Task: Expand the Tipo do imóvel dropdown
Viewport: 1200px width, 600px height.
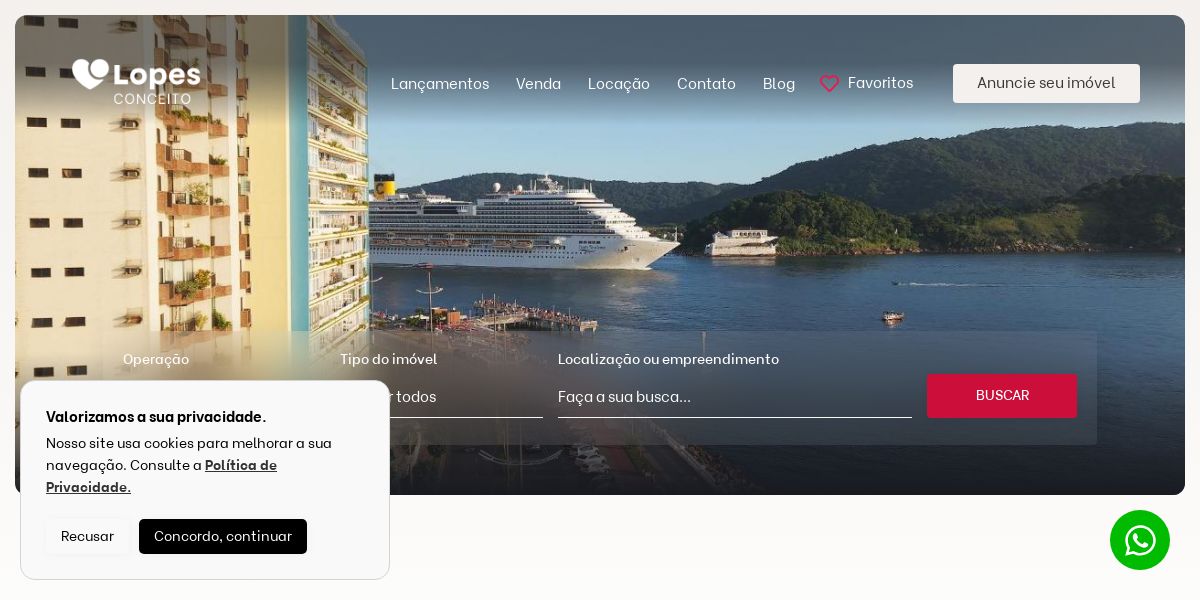Action: click(x=466, y=397)
